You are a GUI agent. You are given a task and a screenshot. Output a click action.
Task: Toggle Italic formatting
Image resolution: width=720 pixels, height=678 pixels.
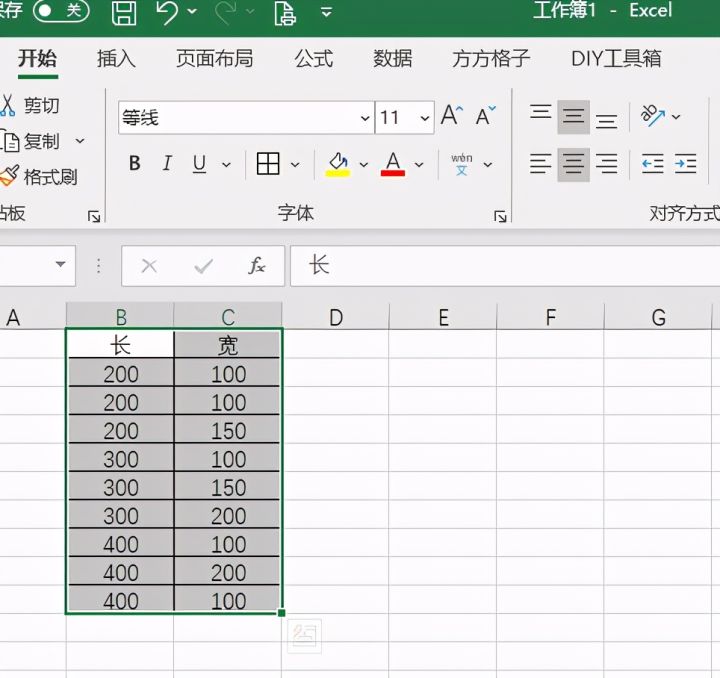click(167, 163)
